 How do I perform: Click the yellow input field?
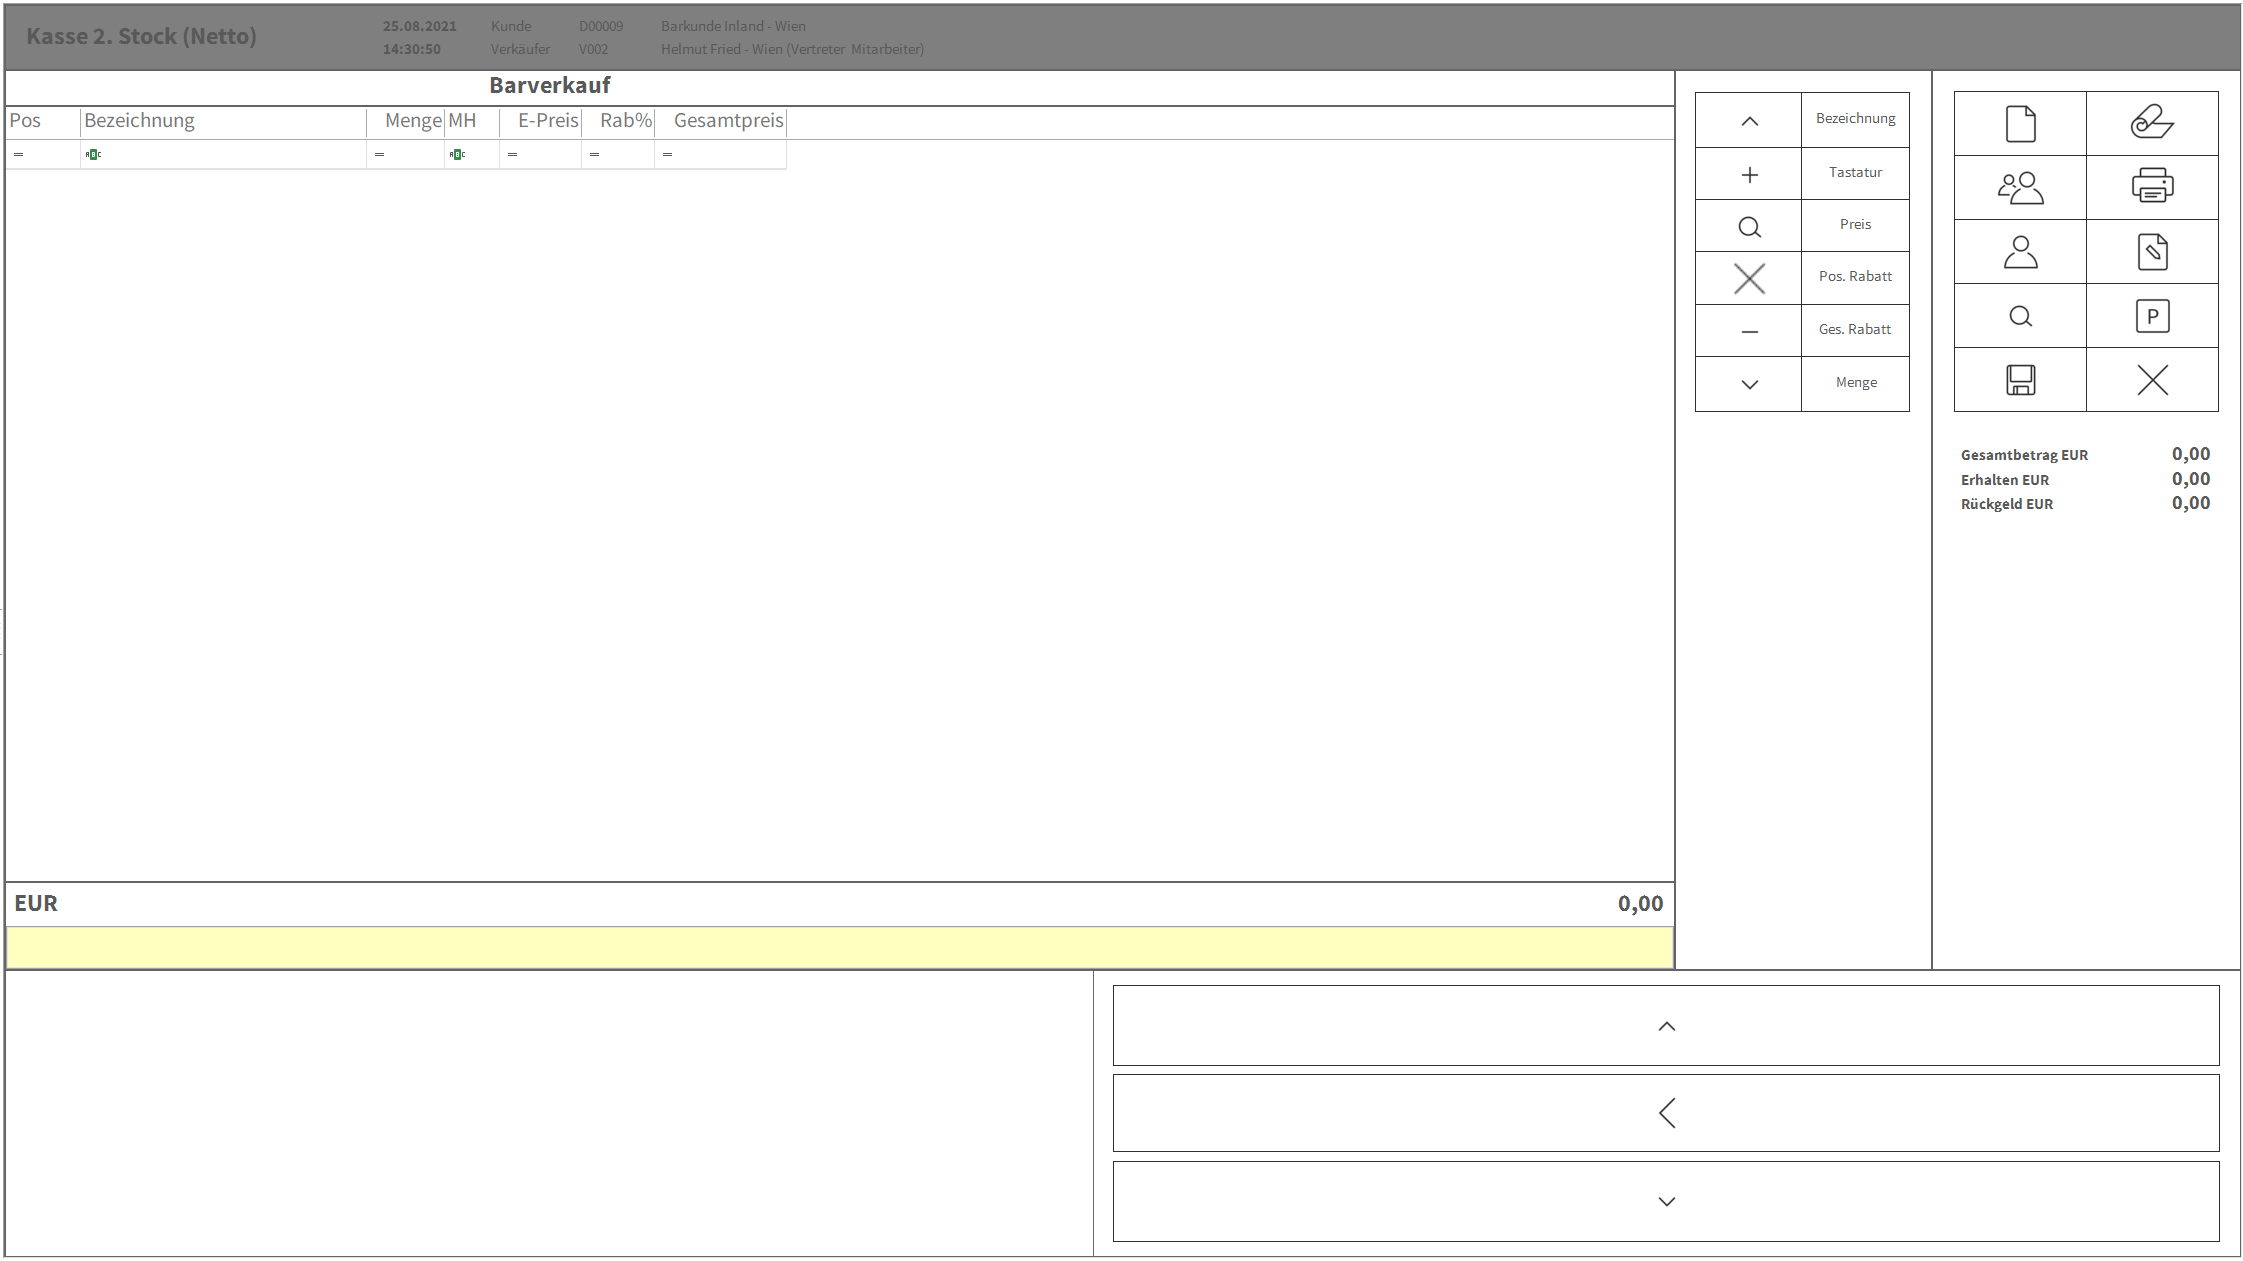[x=839, y=947]
